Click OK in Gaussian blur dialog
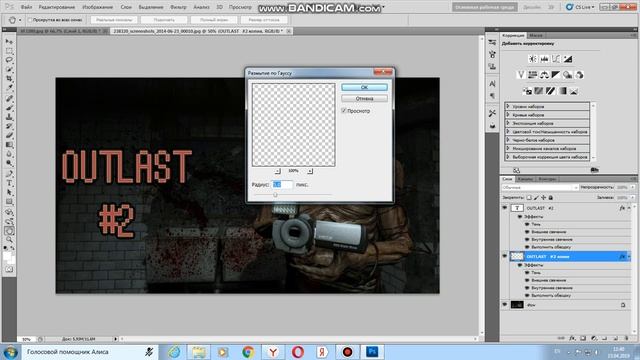Image resolution: width=640 pixels, height=360 pixels. (364, 87)
